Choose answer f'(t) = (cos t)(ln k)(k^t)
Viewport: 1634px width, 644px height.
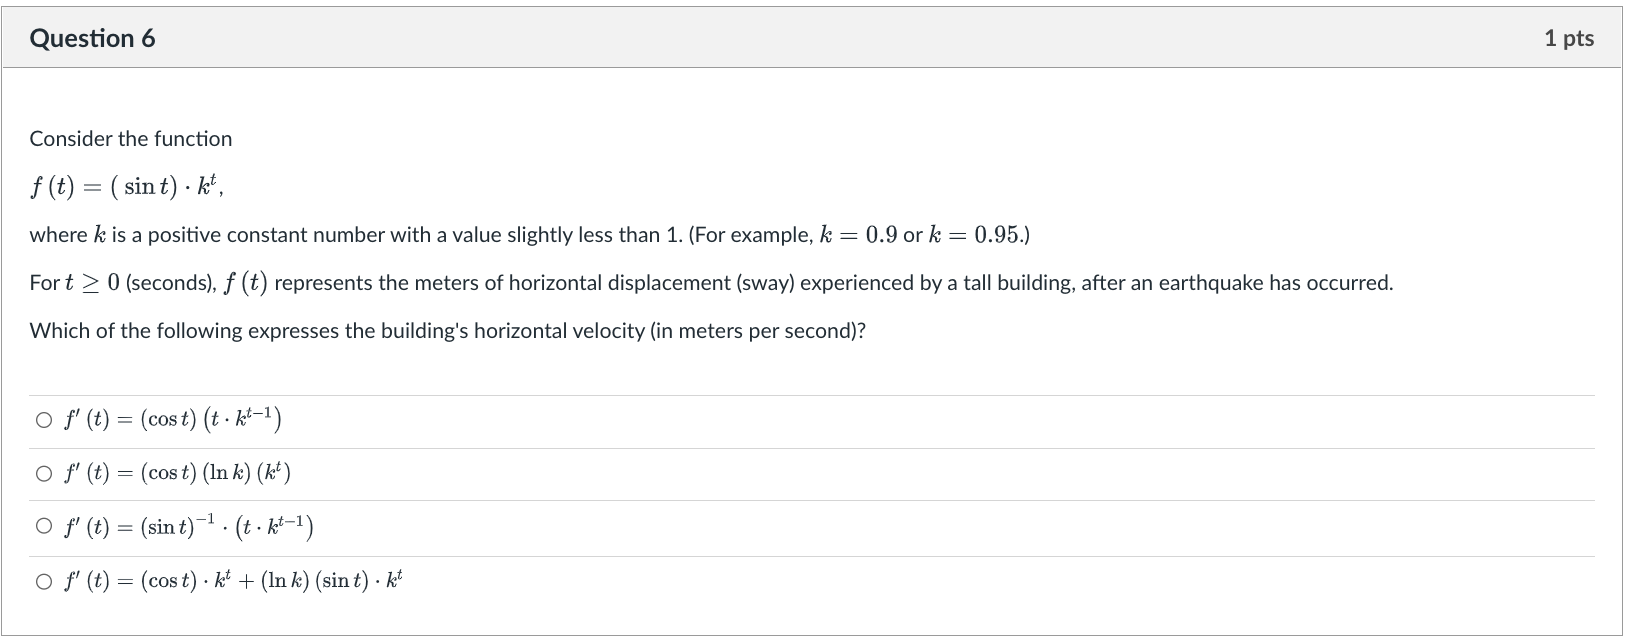(44, 473)
